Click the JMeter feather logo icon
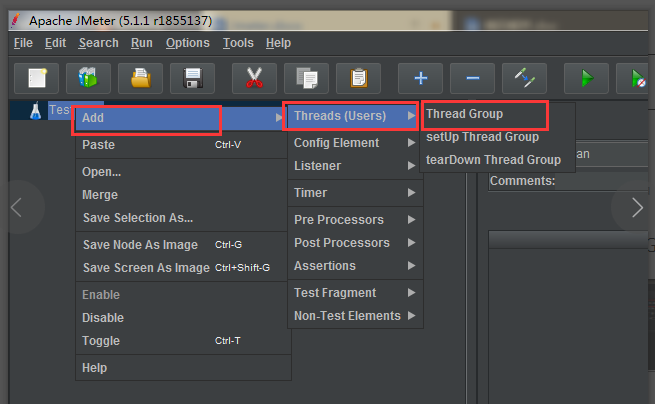The width and height of the screenshot is (655, 404). tap(16, 20)
